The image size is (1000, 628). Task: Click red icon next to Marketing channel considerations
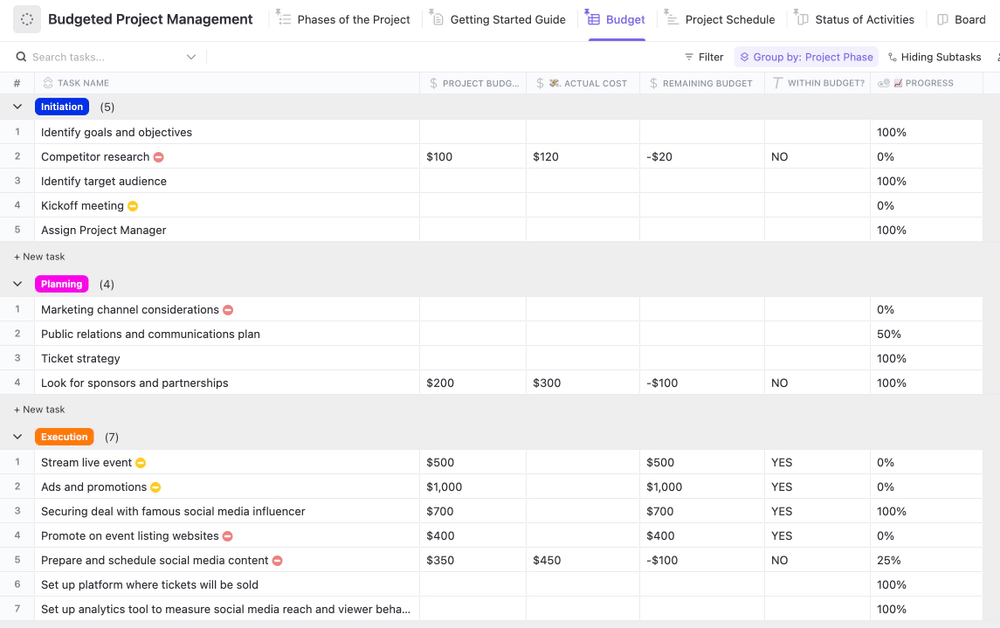tap(228, 310)
